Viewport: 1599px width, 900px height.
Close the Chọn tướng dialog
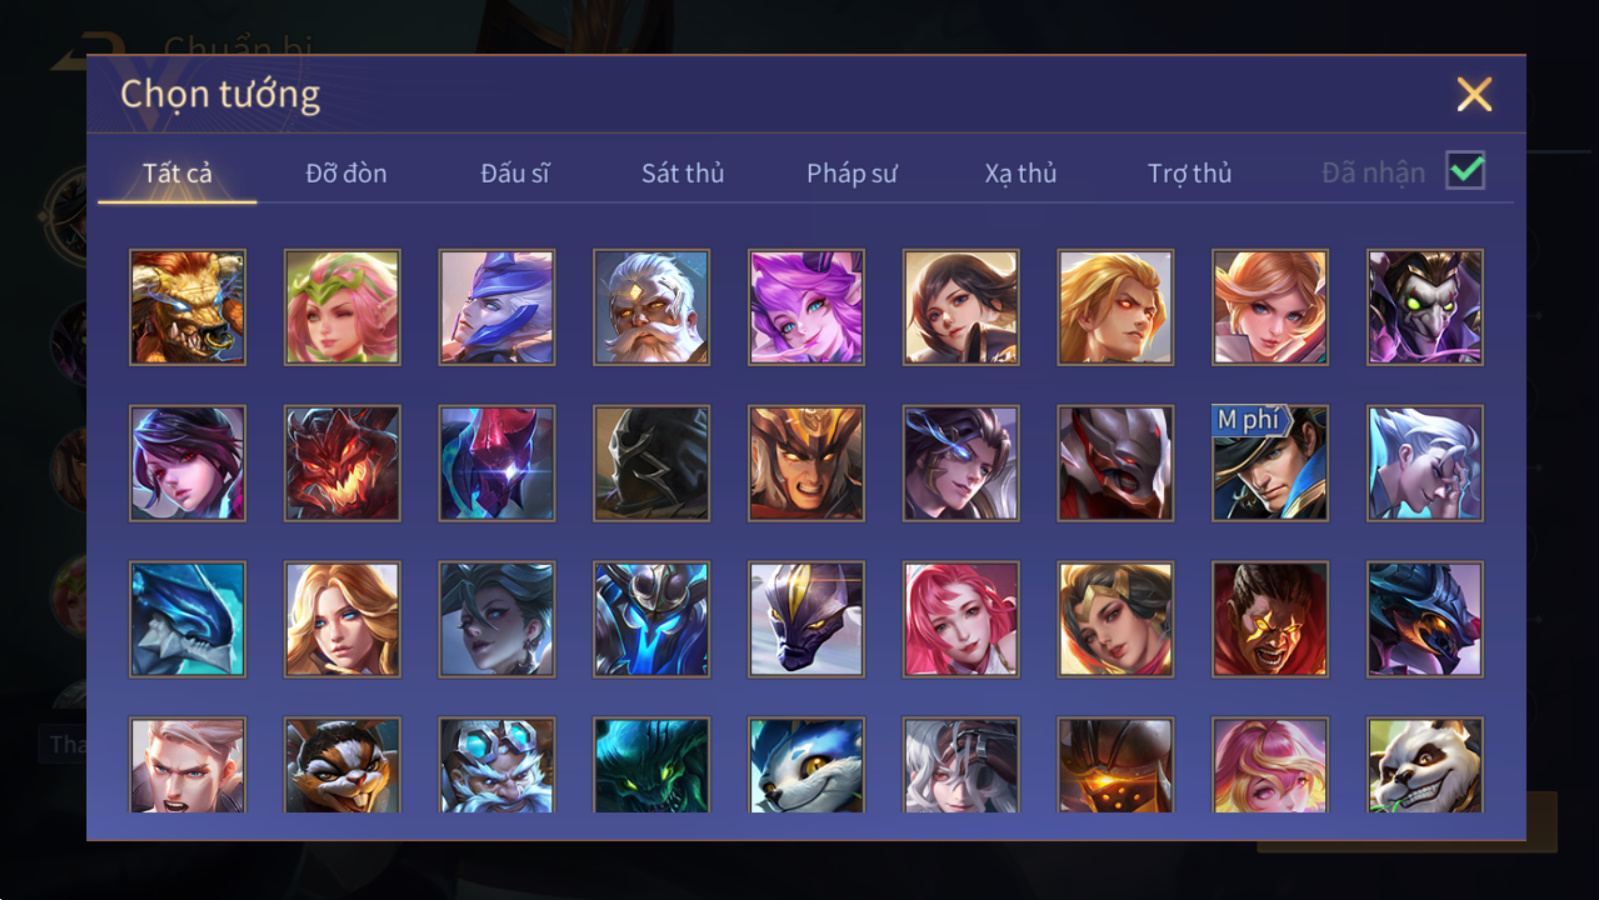tap(1474, 95)
